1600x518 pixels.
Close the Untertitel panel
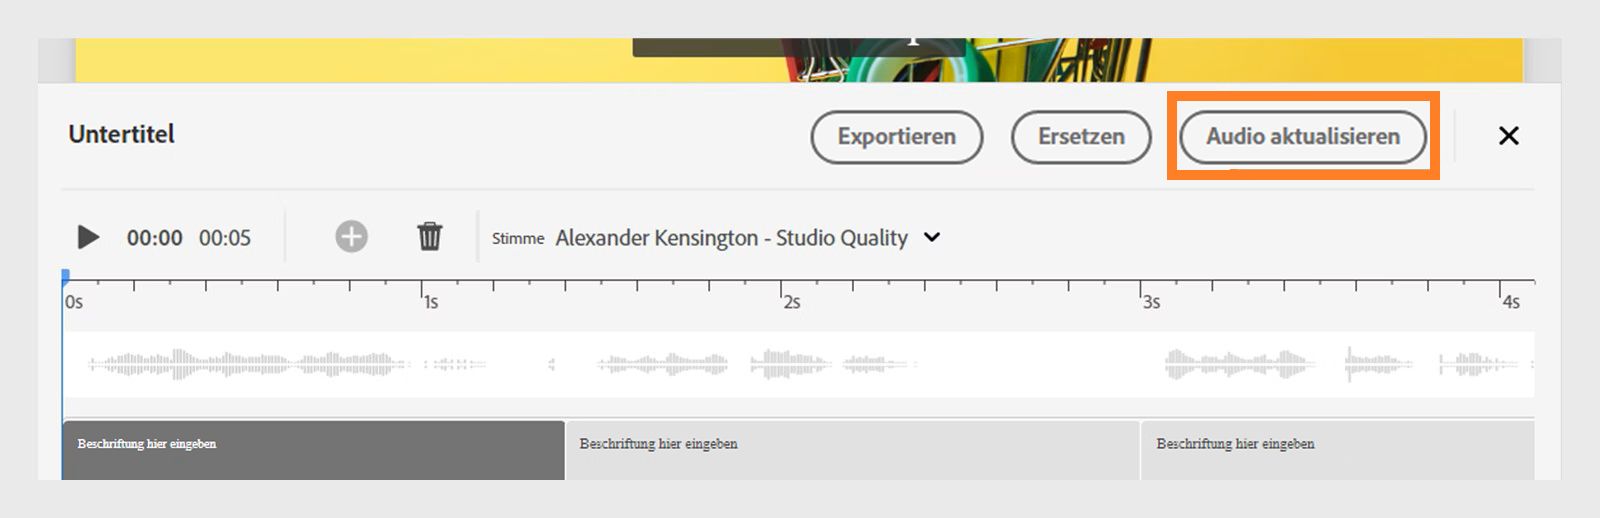click(x=1508, y=136)
